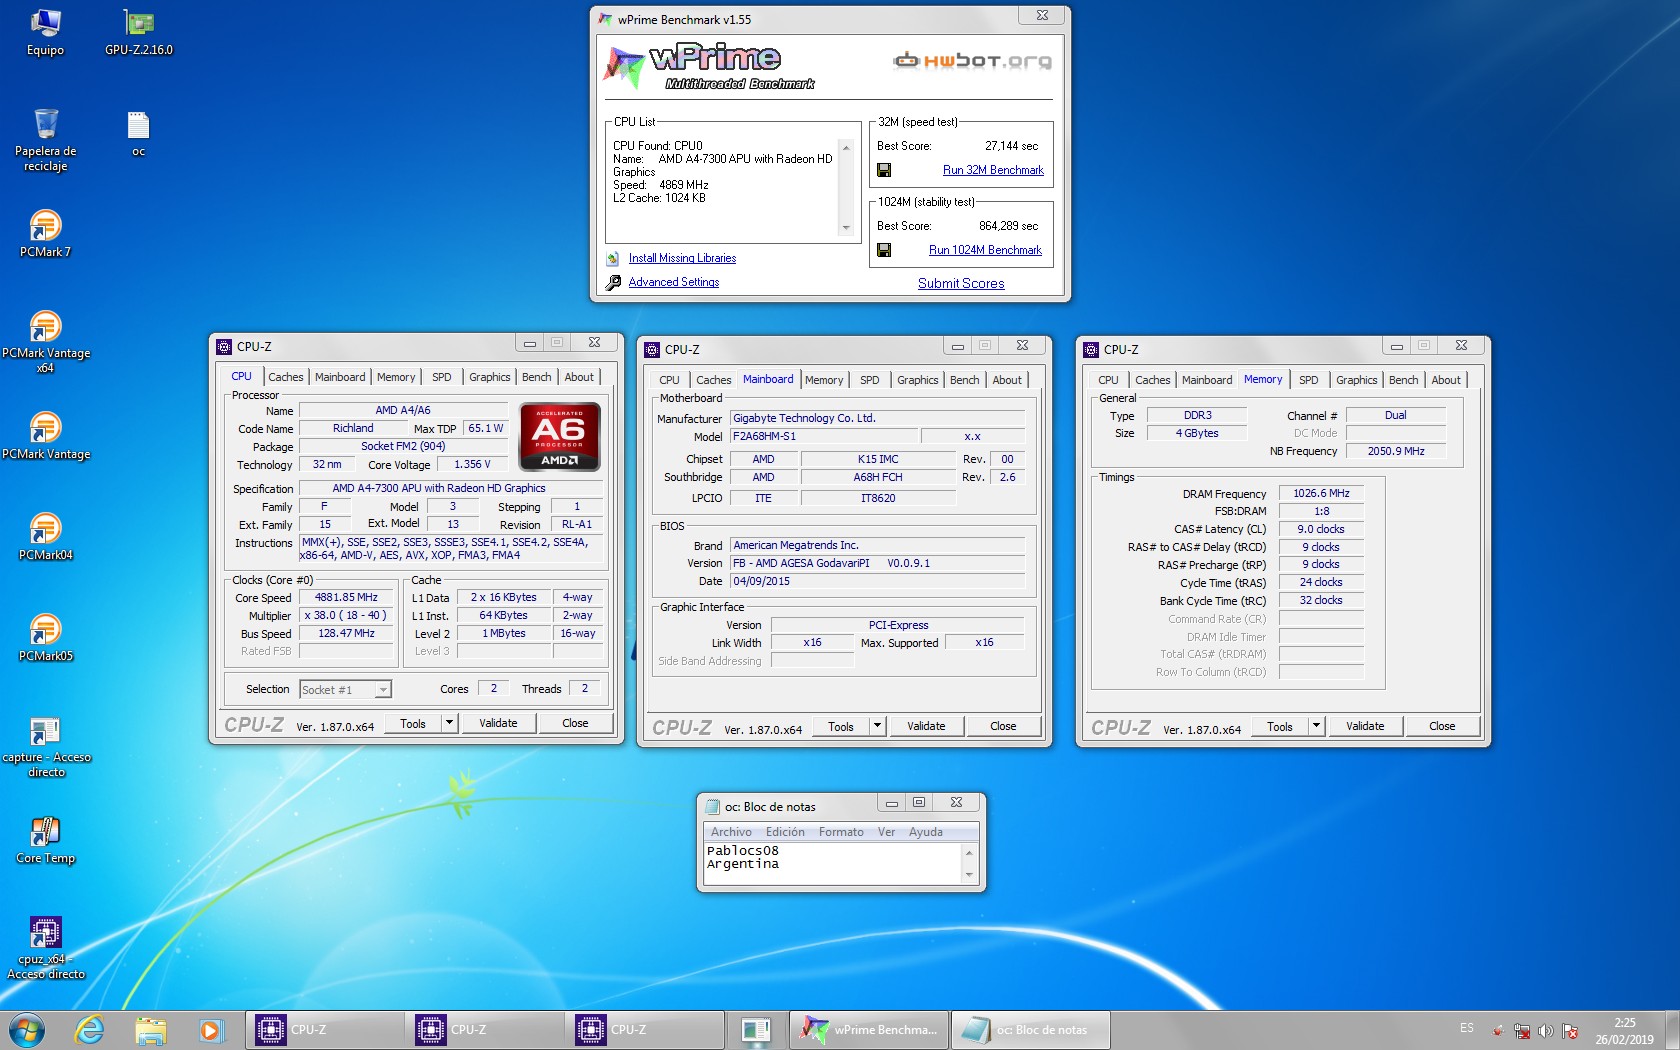Open Formato menu in Bloc de notas
Image resolution: width=1680 pixels, height=1050 pixels.
841,832
